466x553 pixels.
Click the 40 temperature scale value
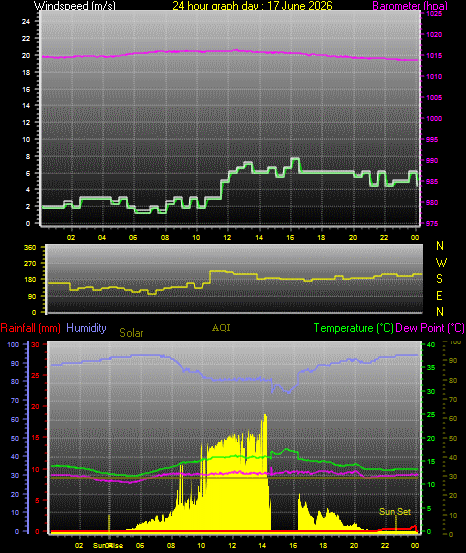[431, 344]
